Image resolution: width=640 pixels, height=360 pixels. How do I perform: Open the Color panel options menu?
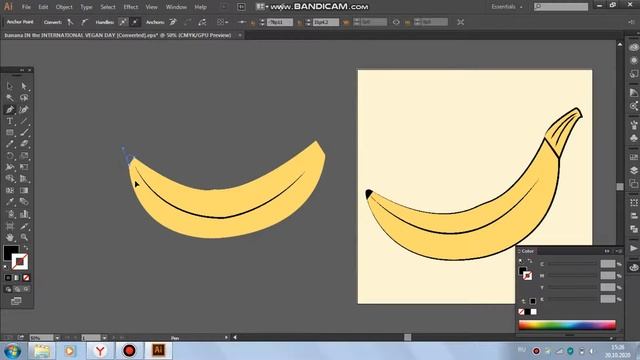pyautogui.click(x=619, y=251)
